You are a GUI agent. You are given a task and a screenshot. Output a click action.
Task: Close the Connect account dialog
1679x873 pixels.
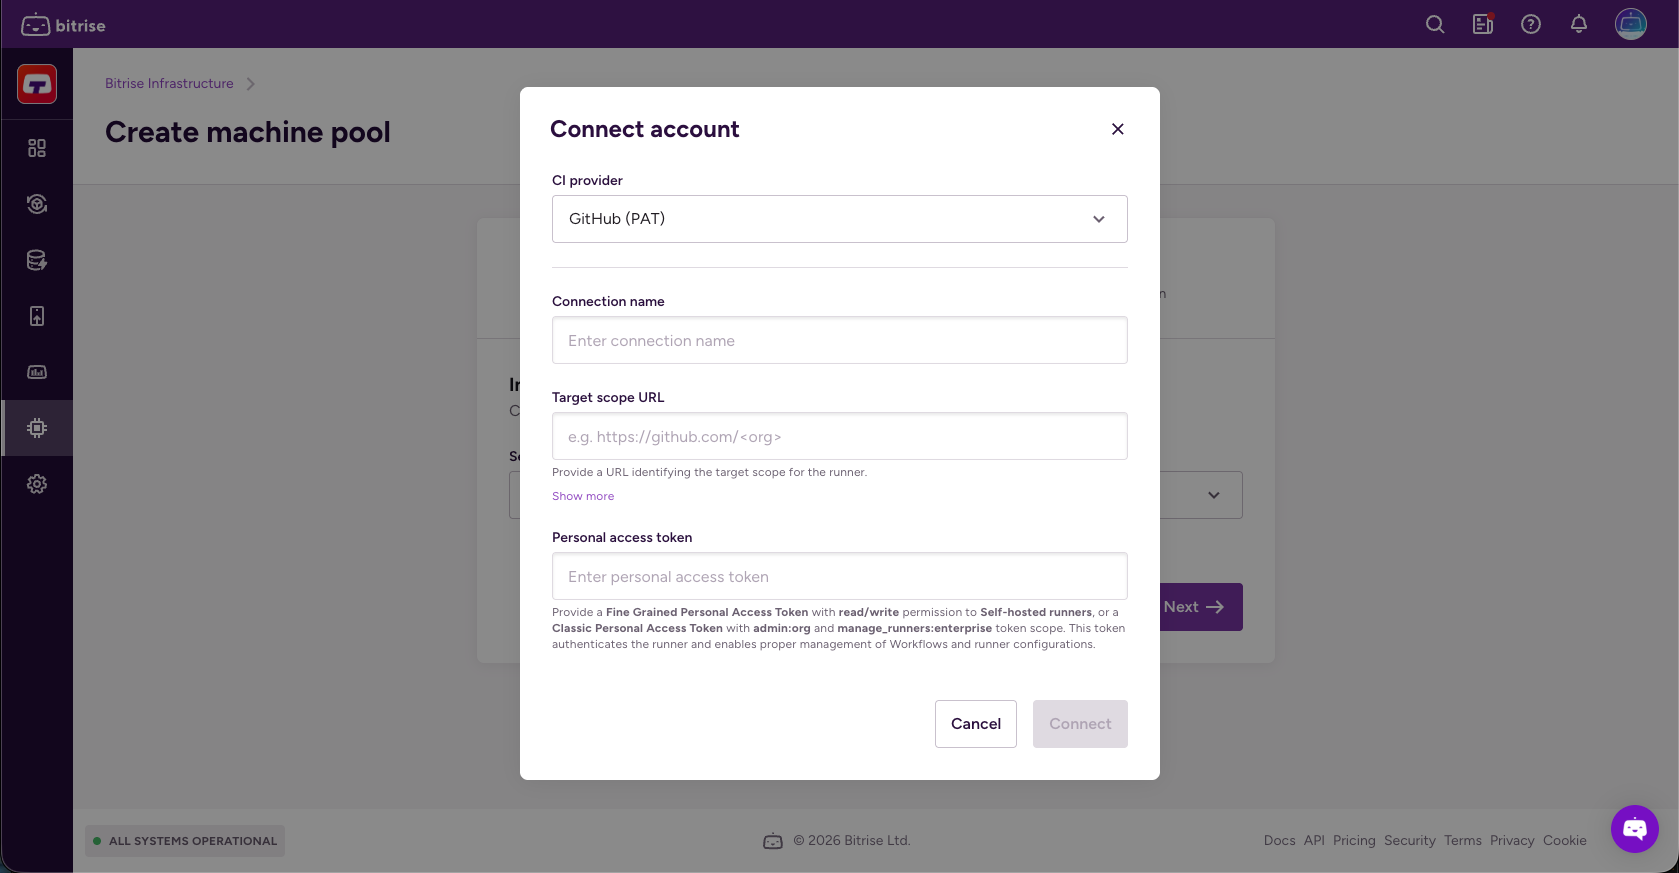pos(1118,129)
